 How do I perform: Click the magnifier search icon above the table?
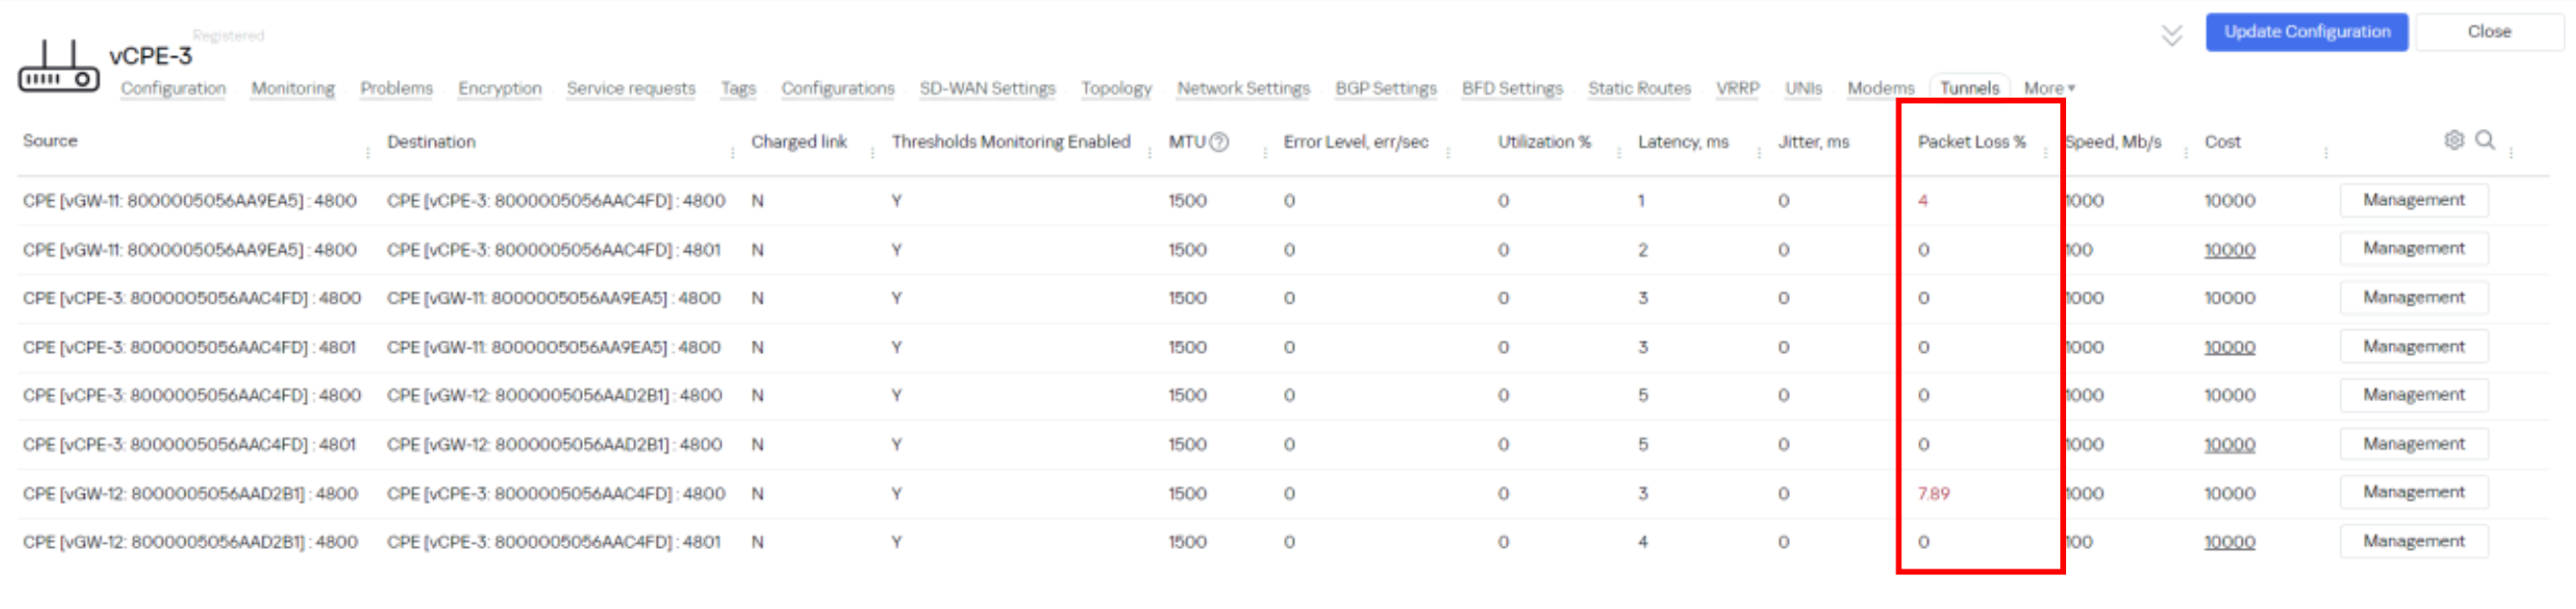point(2485,140)
